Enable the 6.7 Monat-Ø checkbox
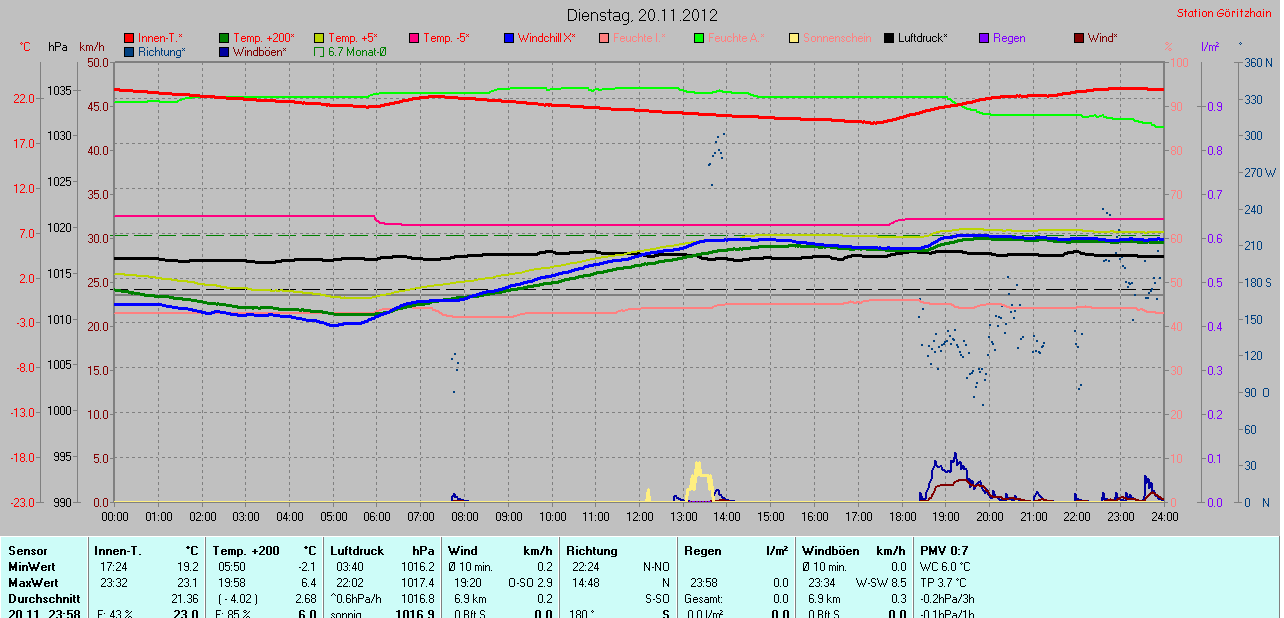 pyautogui.click(x=320, y=52)
